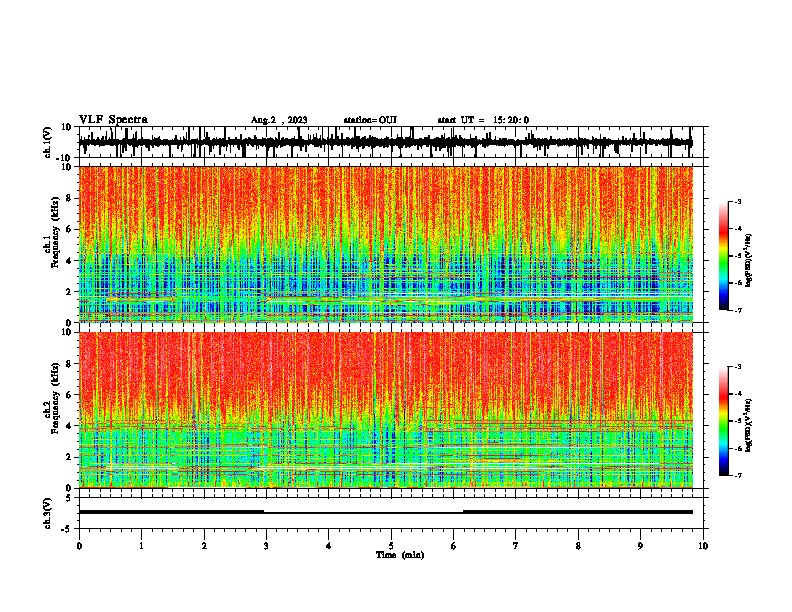
Task: Click the time axis tick label '5'
Action: point(391,546)
